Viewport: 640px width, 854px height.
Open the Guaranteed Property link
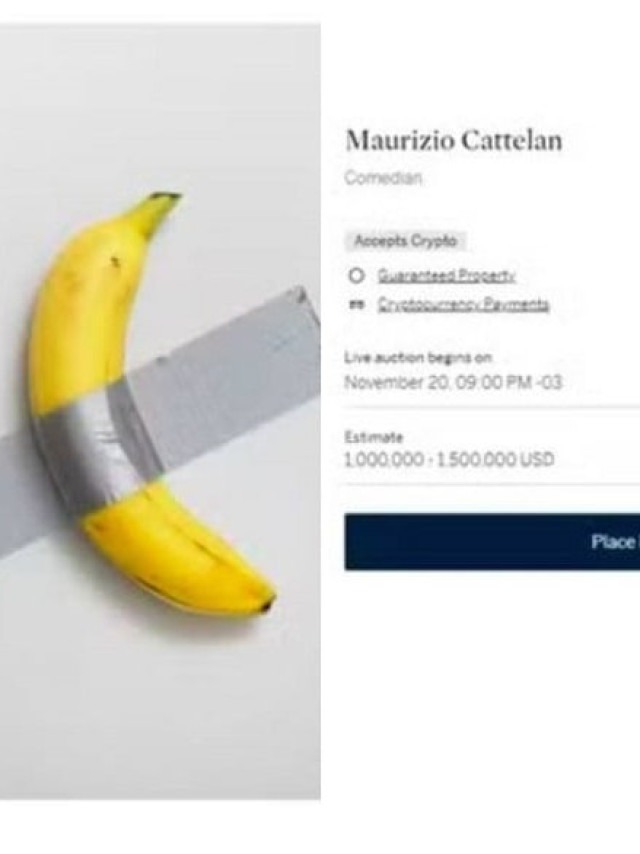point(447,276)
